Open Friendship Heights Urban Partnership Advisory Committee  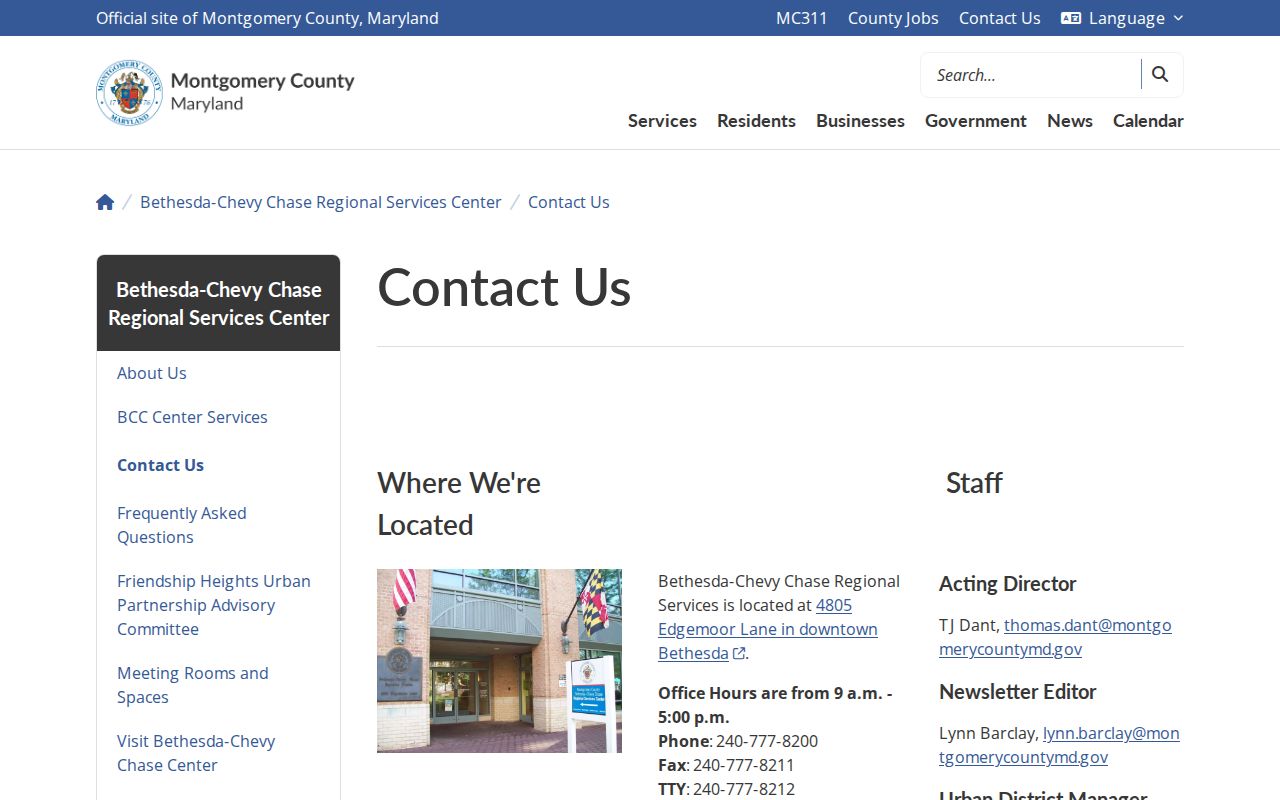pos(214,605)
